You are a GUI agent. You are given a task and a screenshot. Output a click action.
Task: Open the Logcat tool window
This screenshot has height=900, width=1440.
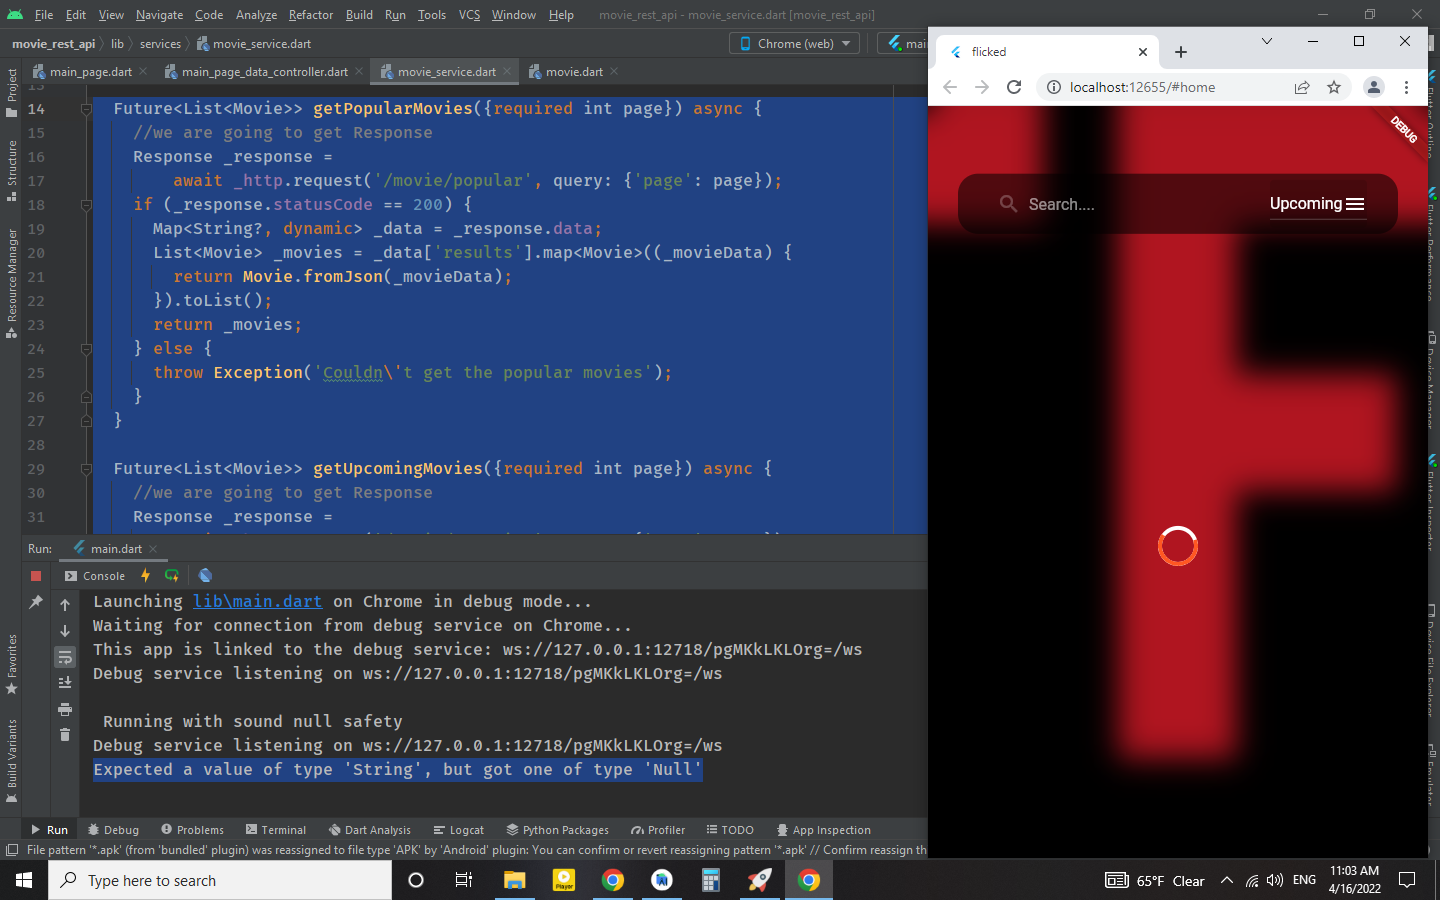click(459, 830)
